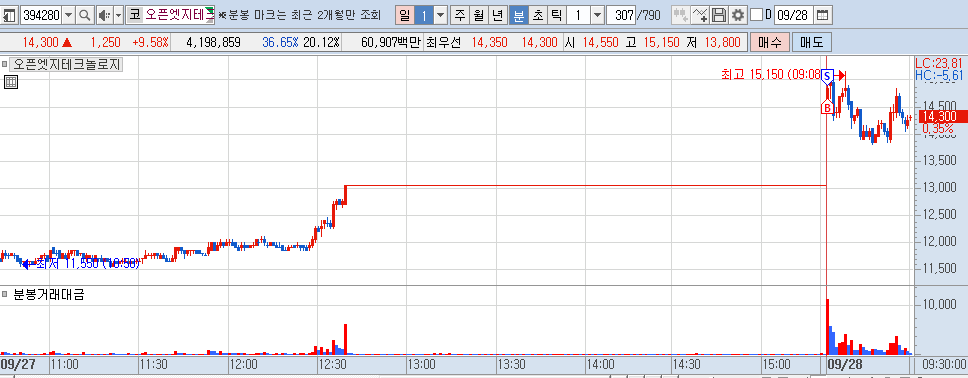The height and width of the screenshot is (378, 968).
Task: Click the red S sell marker on chart
Action: coord(828,76)
